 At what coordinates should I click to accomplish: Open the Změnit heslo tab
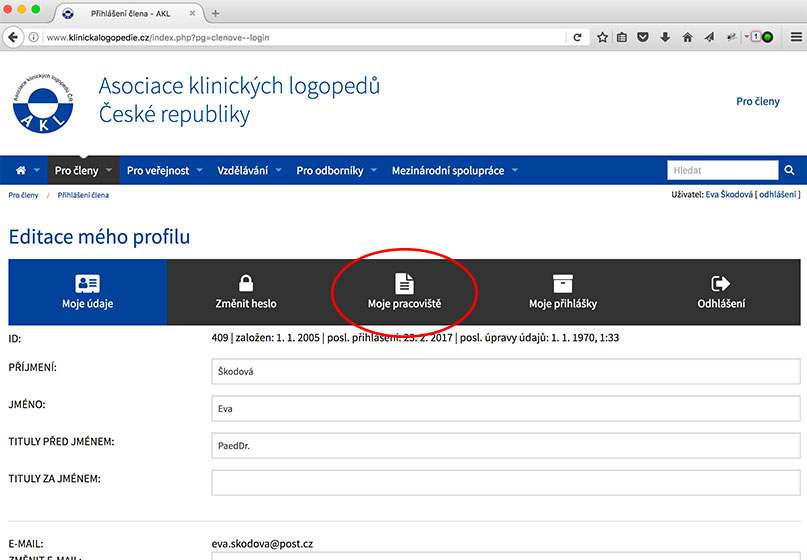click(245, 292)
